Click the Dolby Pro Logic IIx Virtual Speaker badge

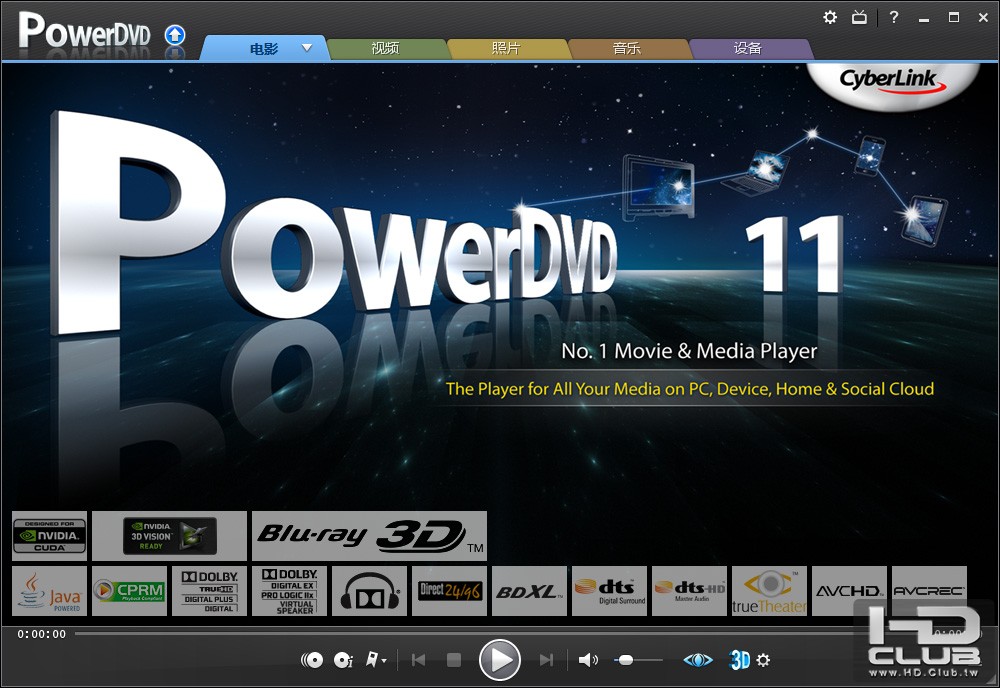(290, 591)
